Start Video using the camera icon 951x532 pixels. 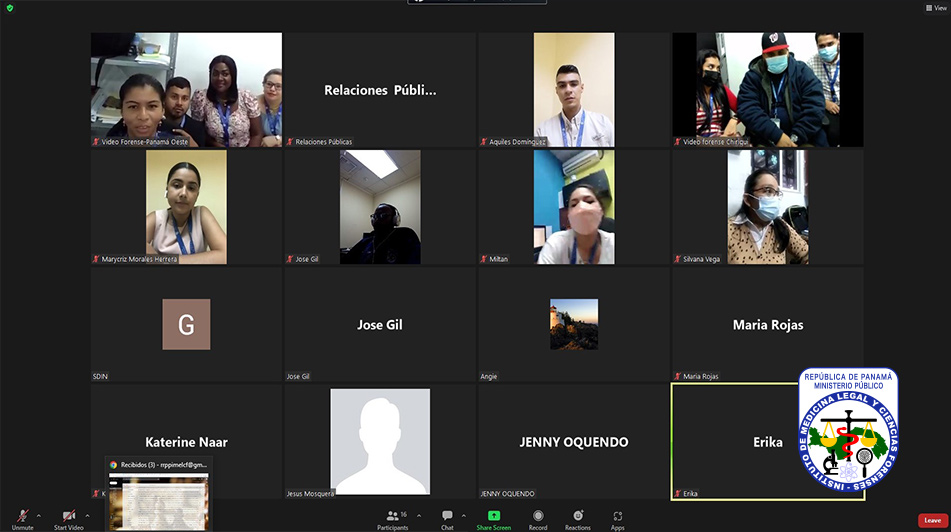coord(69,519)
